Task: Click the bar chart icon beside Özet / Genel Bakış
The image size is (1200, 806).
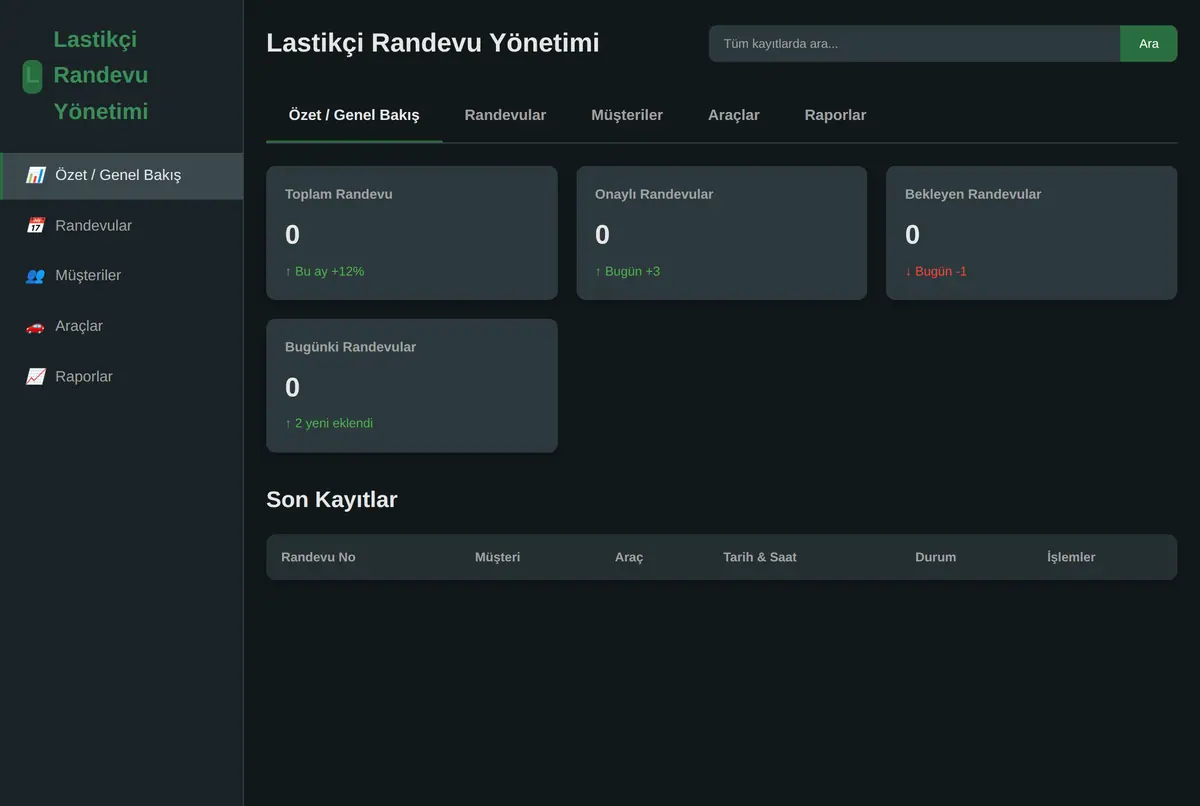Action: (x=36, y=175)
